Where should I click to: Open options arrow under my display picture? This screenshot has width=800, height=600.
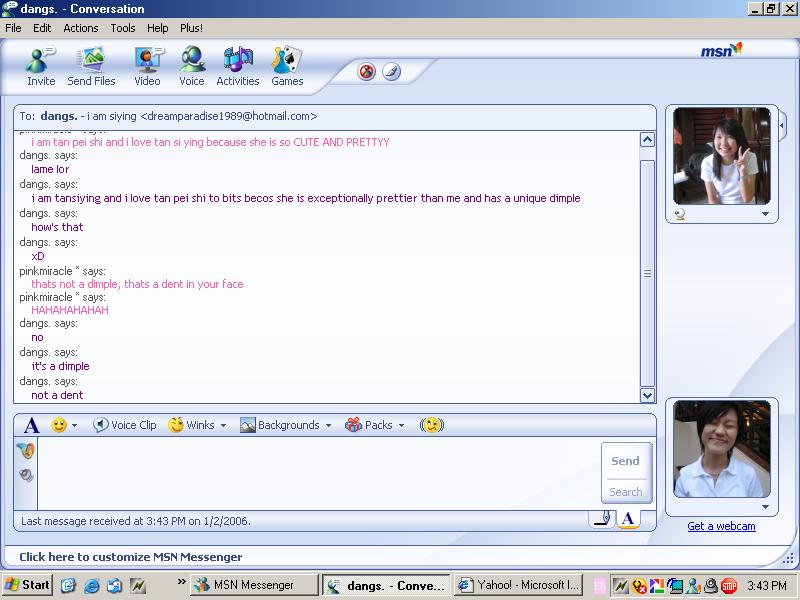[x=765, y=507]
